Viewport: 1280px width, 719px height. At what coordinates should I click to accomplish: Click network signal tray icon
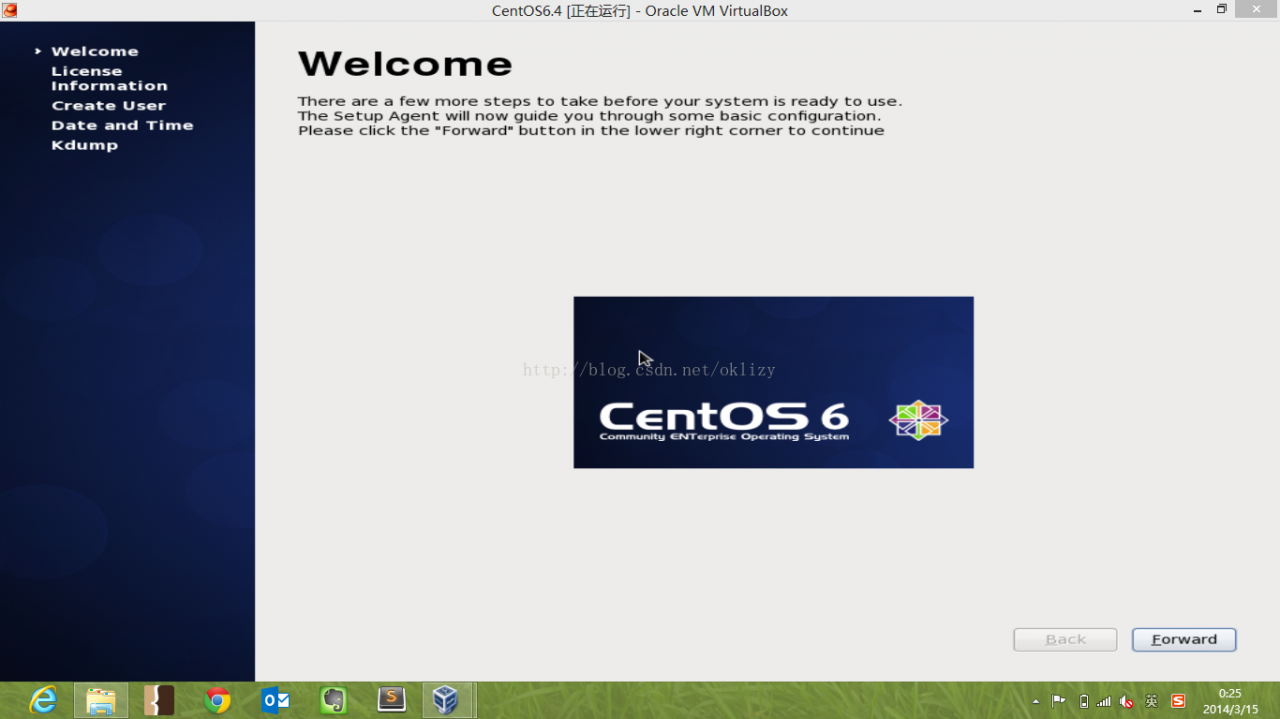point(1104,701)
